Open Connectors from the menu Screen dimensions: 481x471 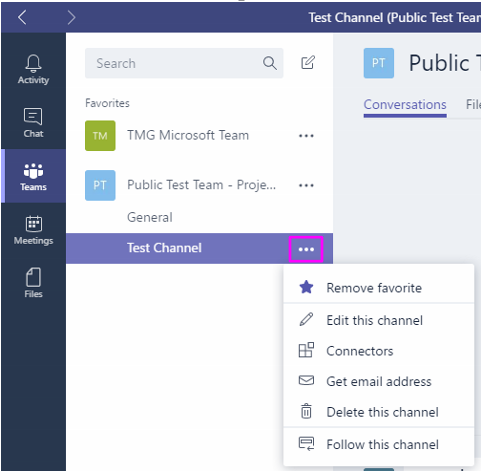pos(379,351)
